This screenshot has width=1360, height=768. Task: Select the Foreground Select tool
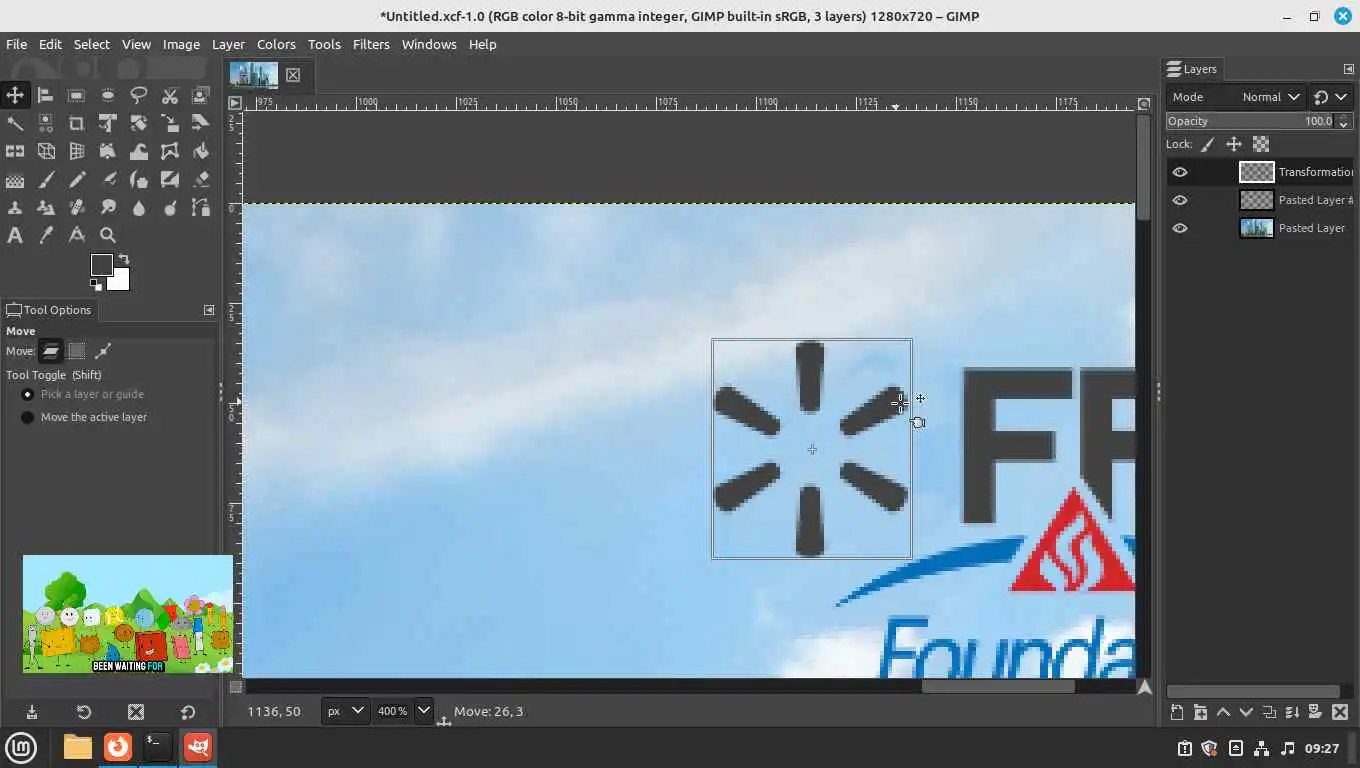(200, 95)
